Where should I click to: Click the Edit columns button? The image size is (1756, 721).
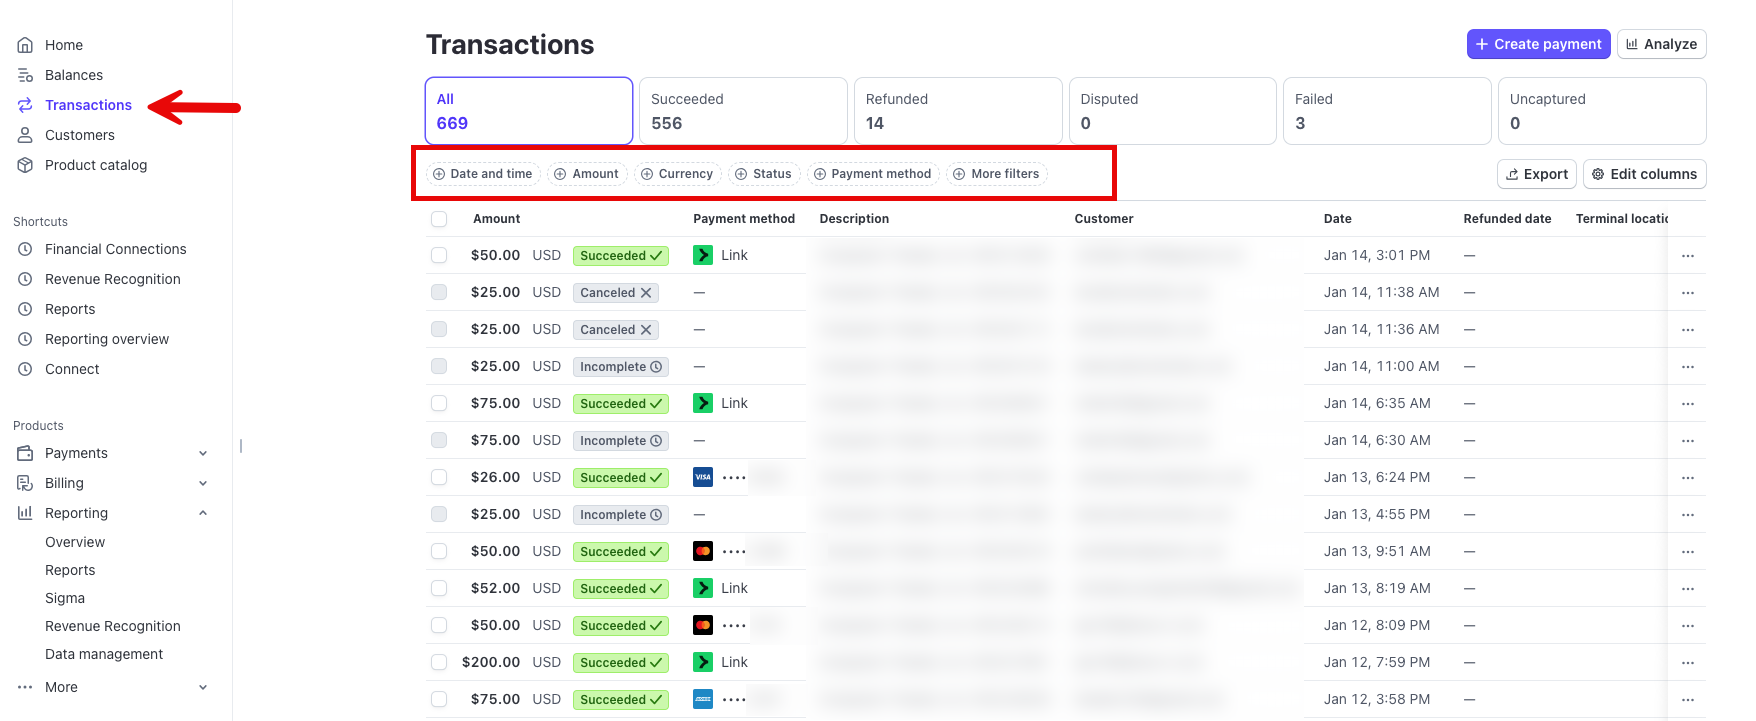pyautogui.click(x=1644, y=174)
